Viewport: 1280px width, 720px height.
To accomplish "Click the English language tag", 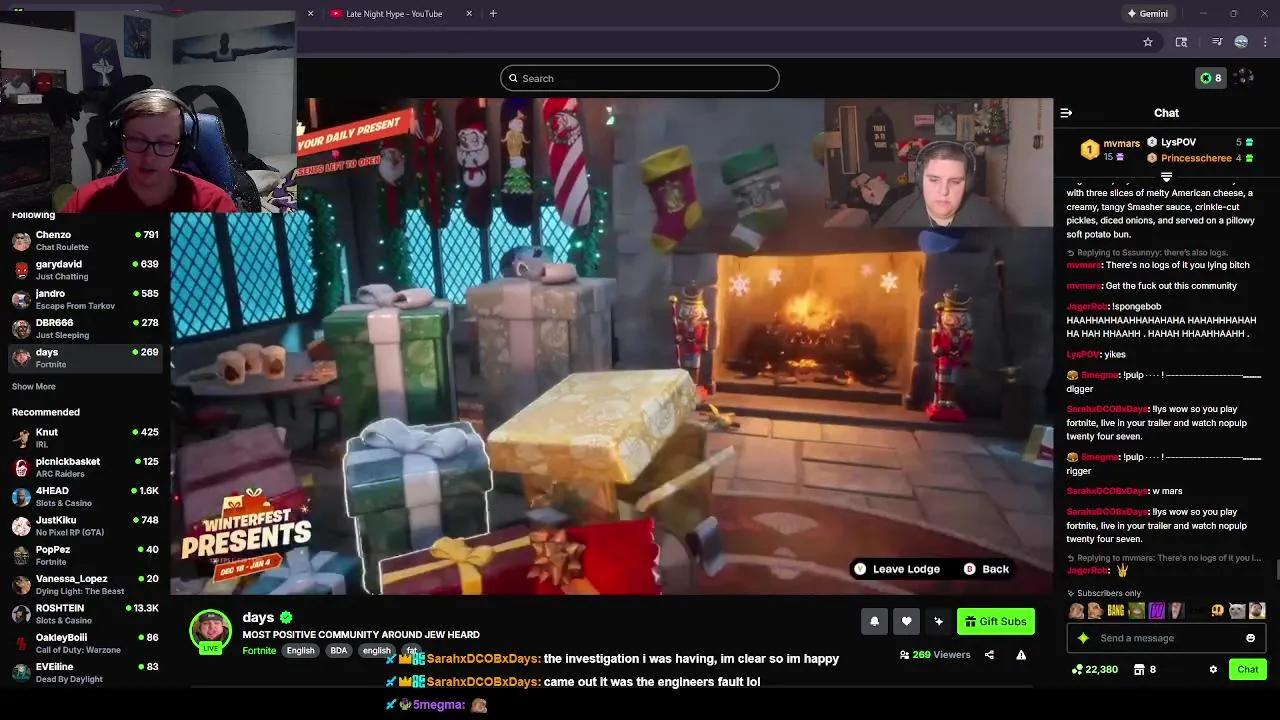I will (x=300, y=651).
